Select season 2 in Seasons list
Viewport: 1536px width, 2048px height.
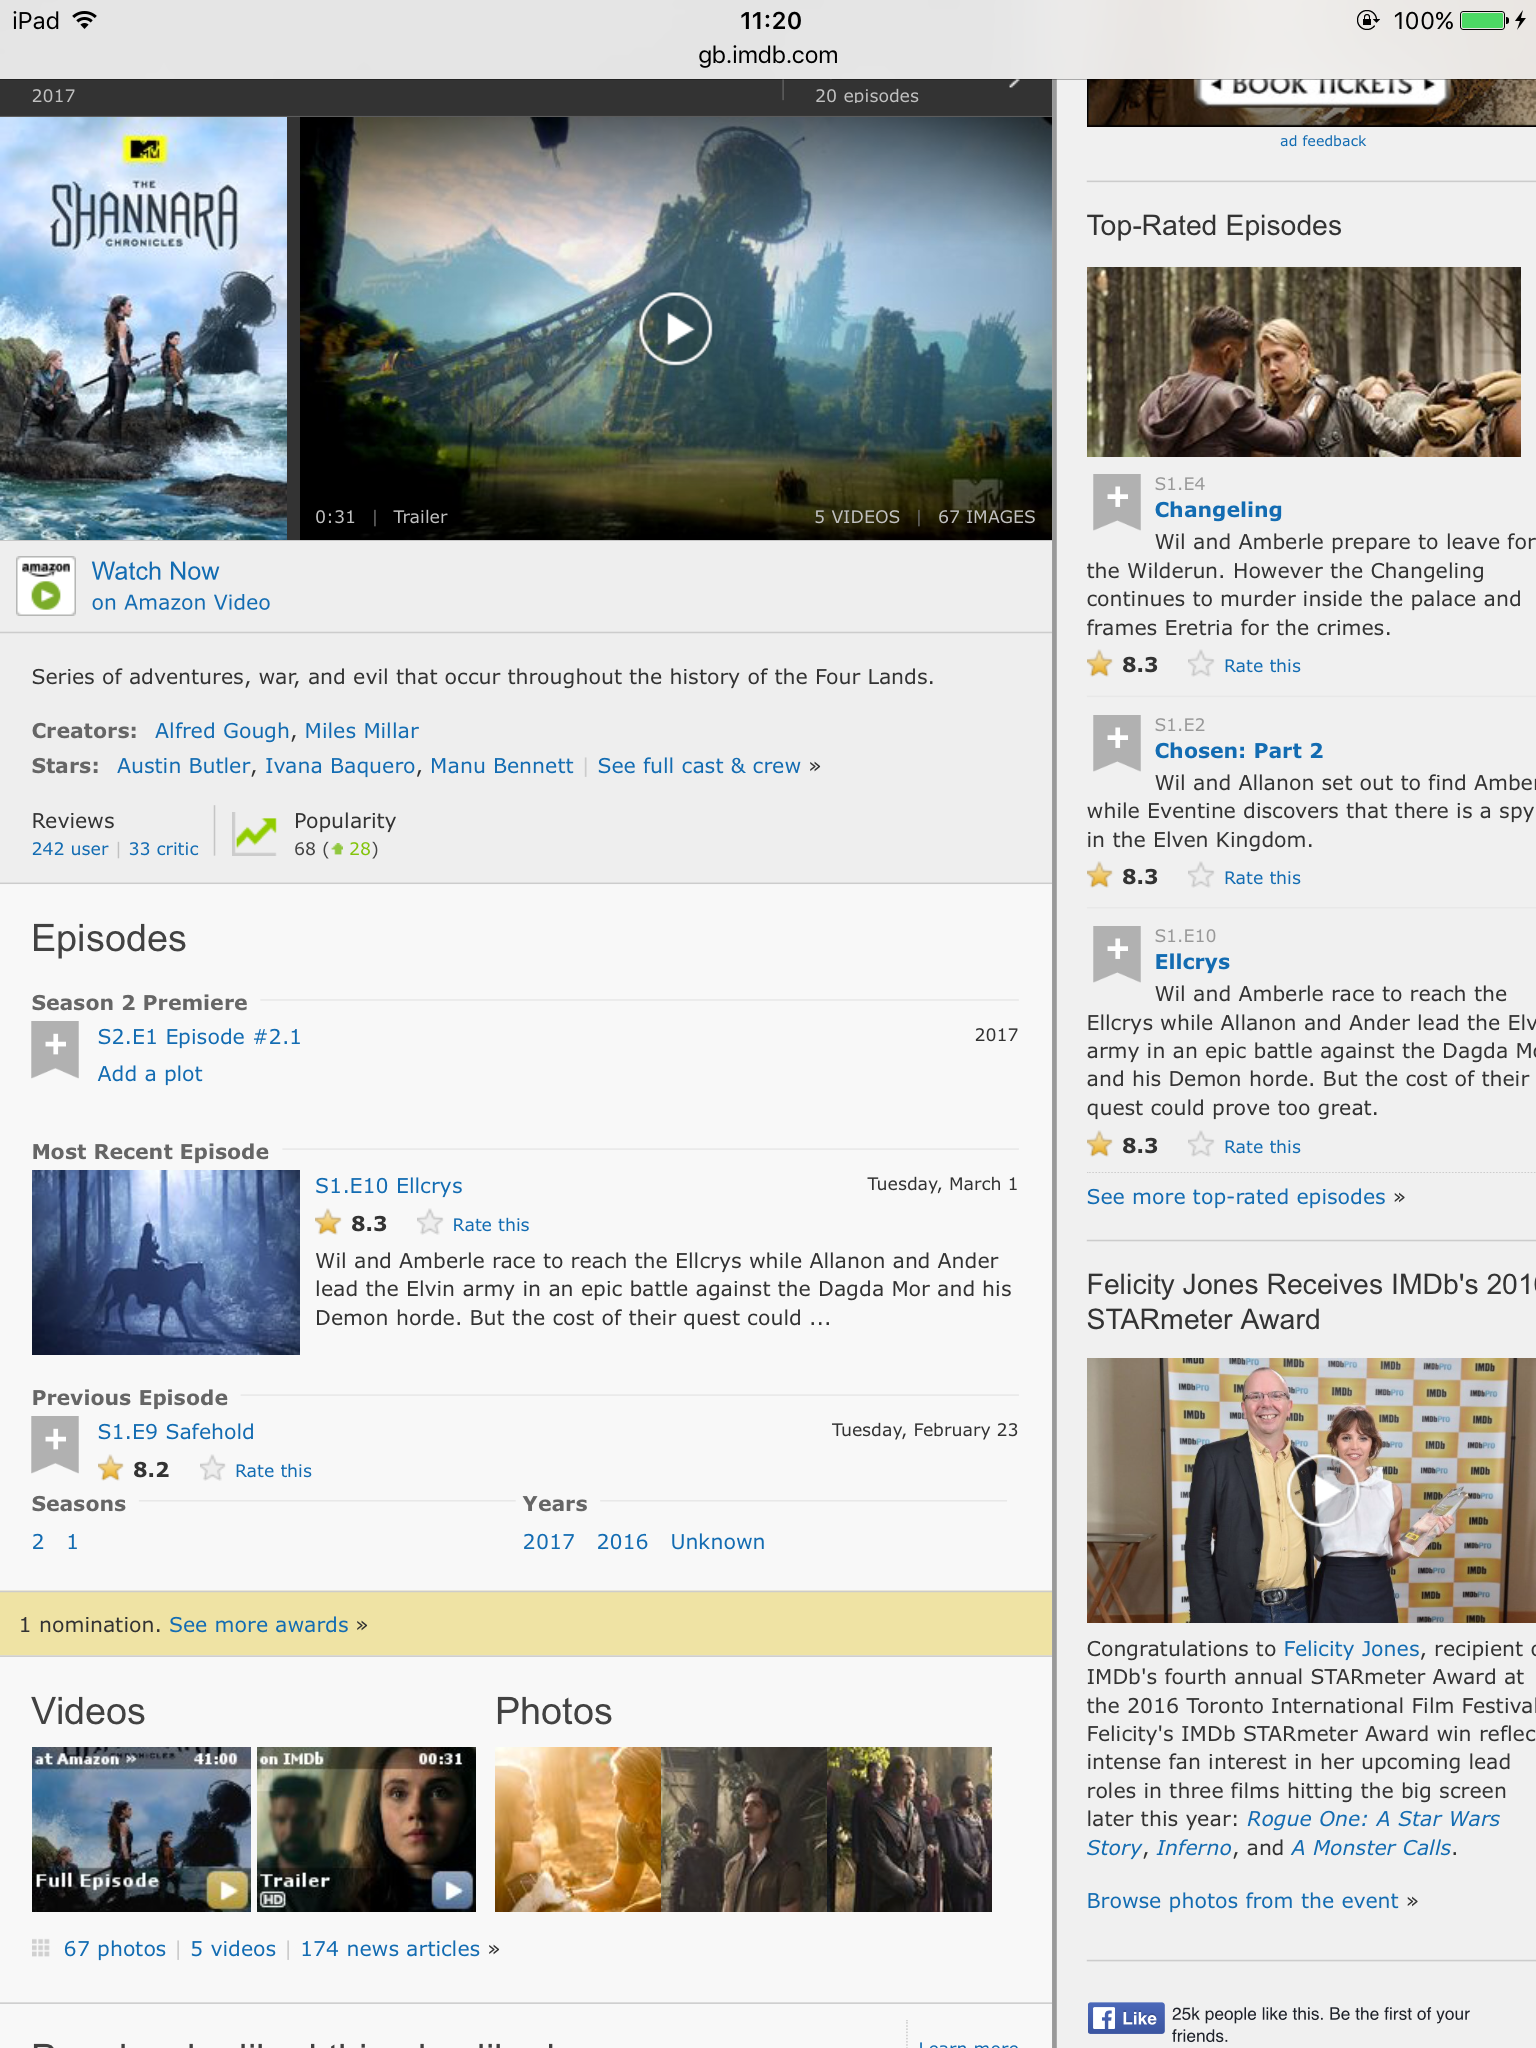(x=38, y=1542)
